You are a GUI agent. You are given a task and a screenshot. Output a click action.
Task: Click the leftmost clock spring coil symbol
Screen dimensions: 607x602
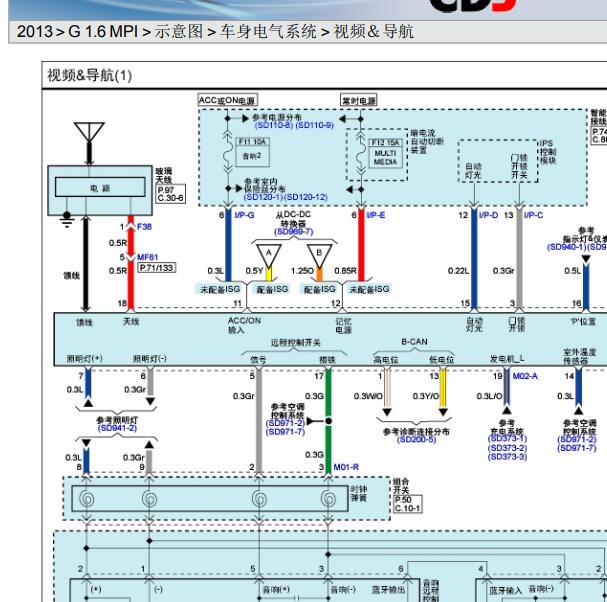point(86,499)
